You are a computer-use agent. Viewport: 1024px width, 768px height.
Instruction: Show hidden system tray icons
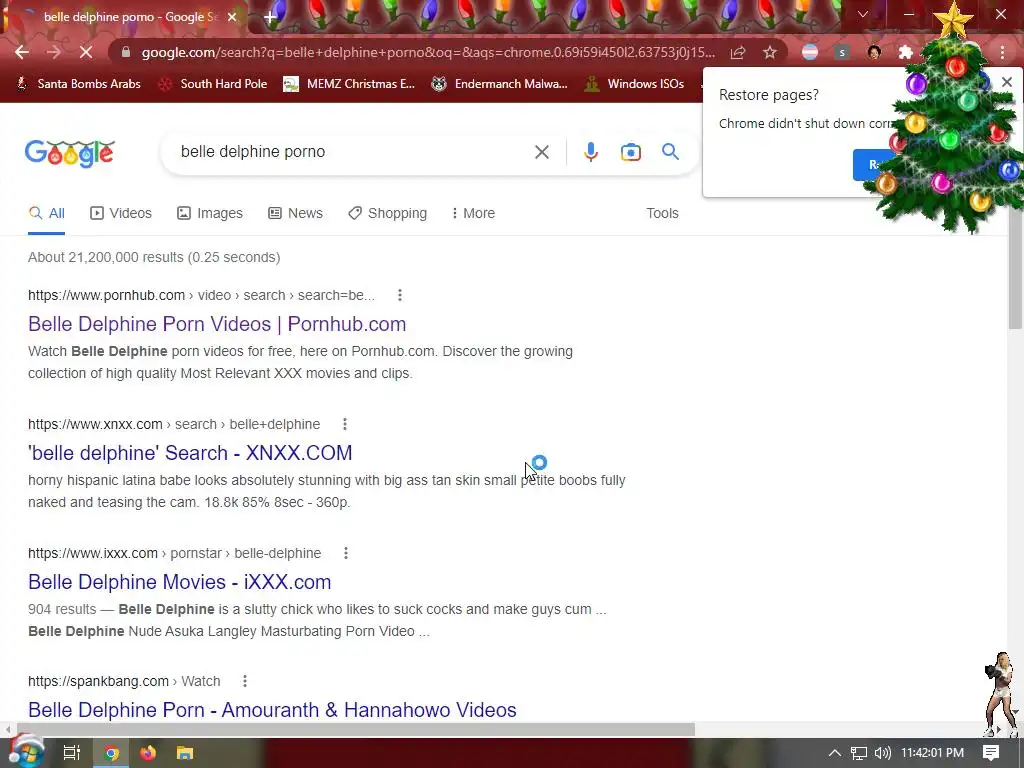pos(834,753)
